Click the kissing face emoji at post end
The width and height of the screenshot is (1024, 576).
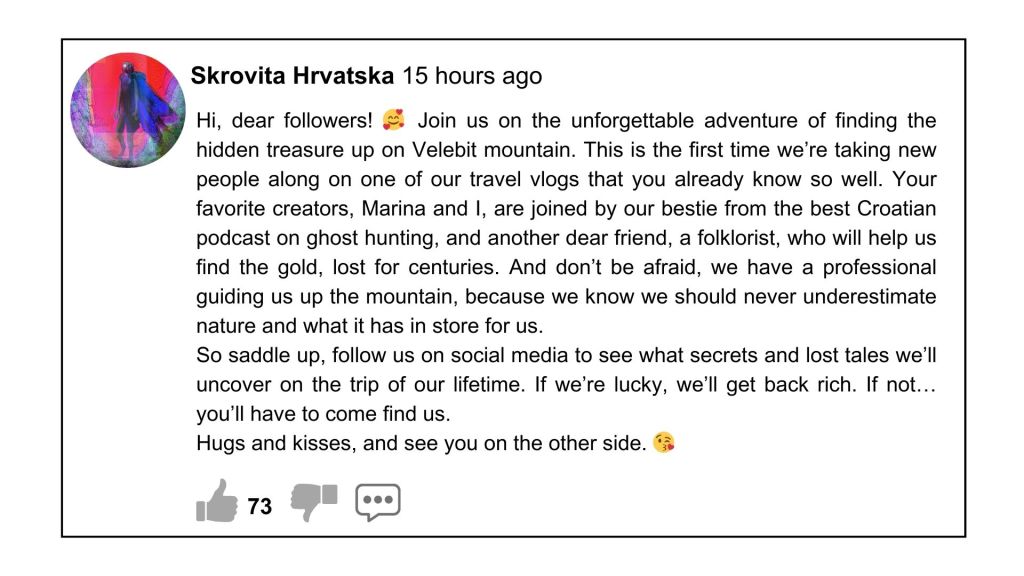click(663, 442)
